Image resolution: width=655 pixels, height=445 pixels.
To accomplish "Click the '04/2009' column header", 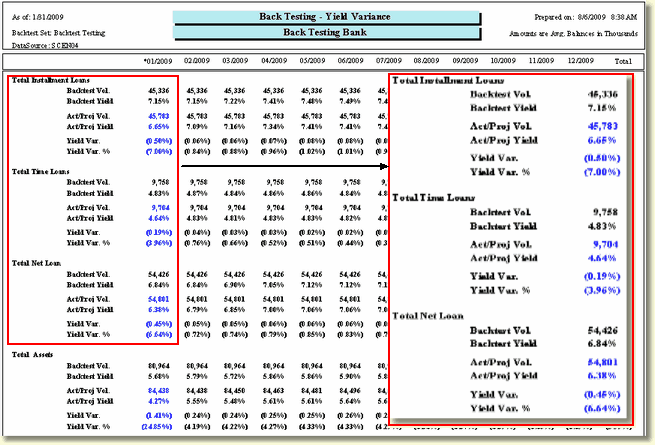I will coord(274,61).
